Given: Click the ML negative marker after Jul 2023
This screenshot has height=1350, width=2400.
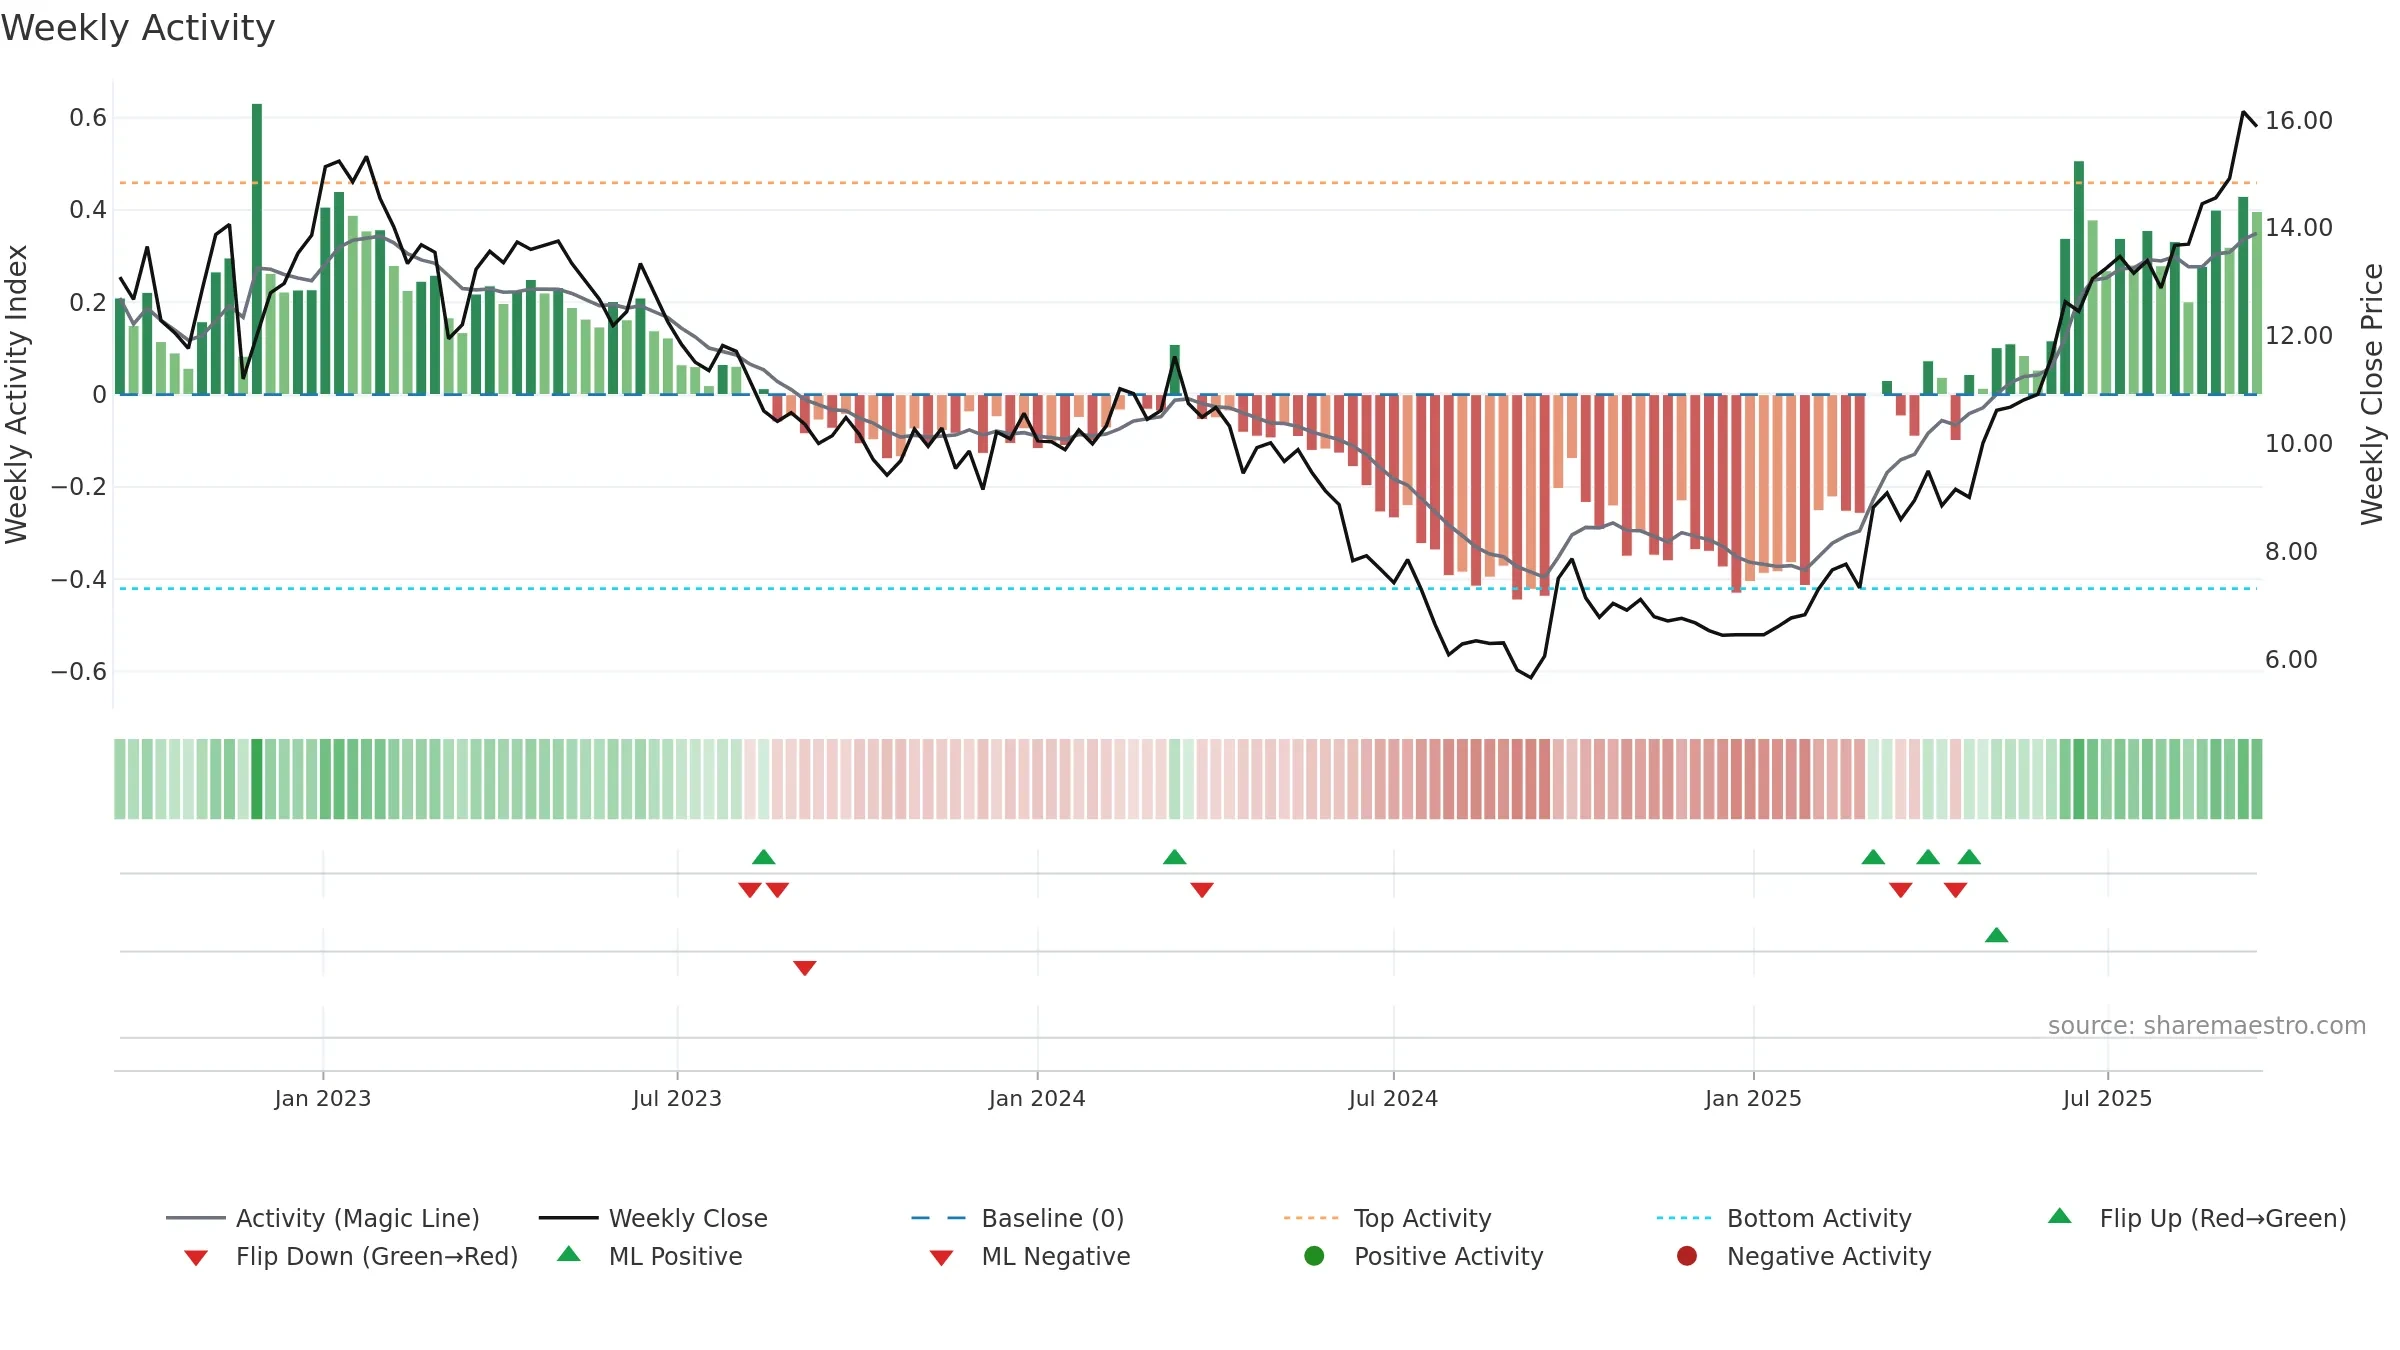Looking at the screenshot, I should point(805,968).
